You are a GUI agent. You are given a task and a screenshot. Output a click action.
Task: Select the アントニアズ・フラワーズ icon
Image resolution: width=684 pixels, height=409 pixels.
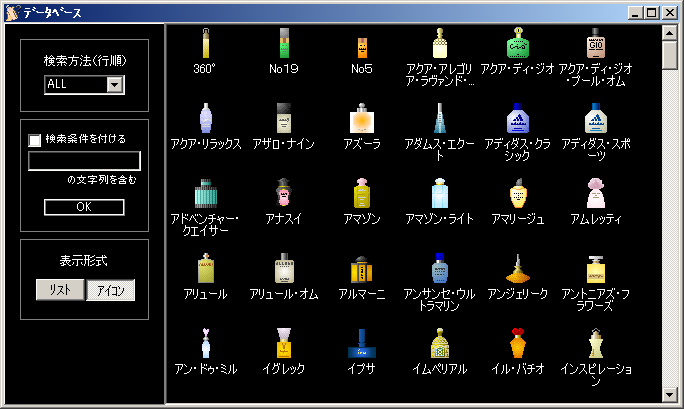coord(595,269)
